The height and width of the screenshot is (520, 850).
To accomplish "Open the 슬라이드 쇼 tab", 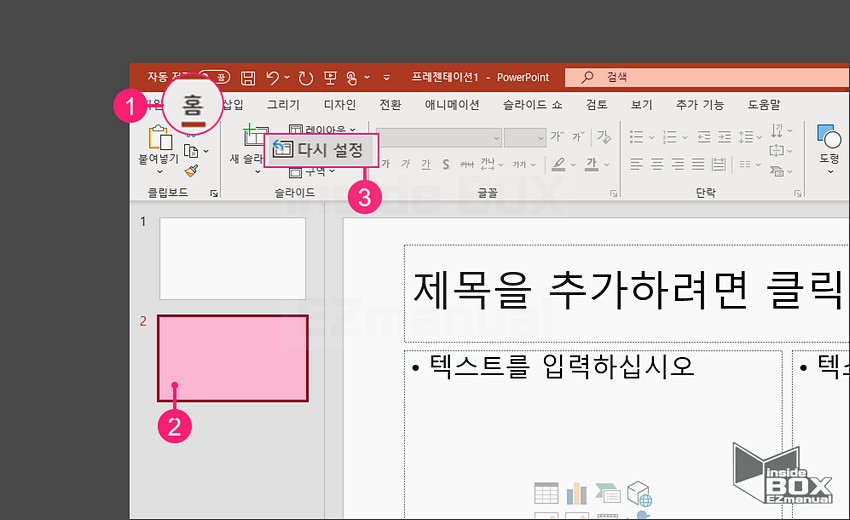I will 532,105.
